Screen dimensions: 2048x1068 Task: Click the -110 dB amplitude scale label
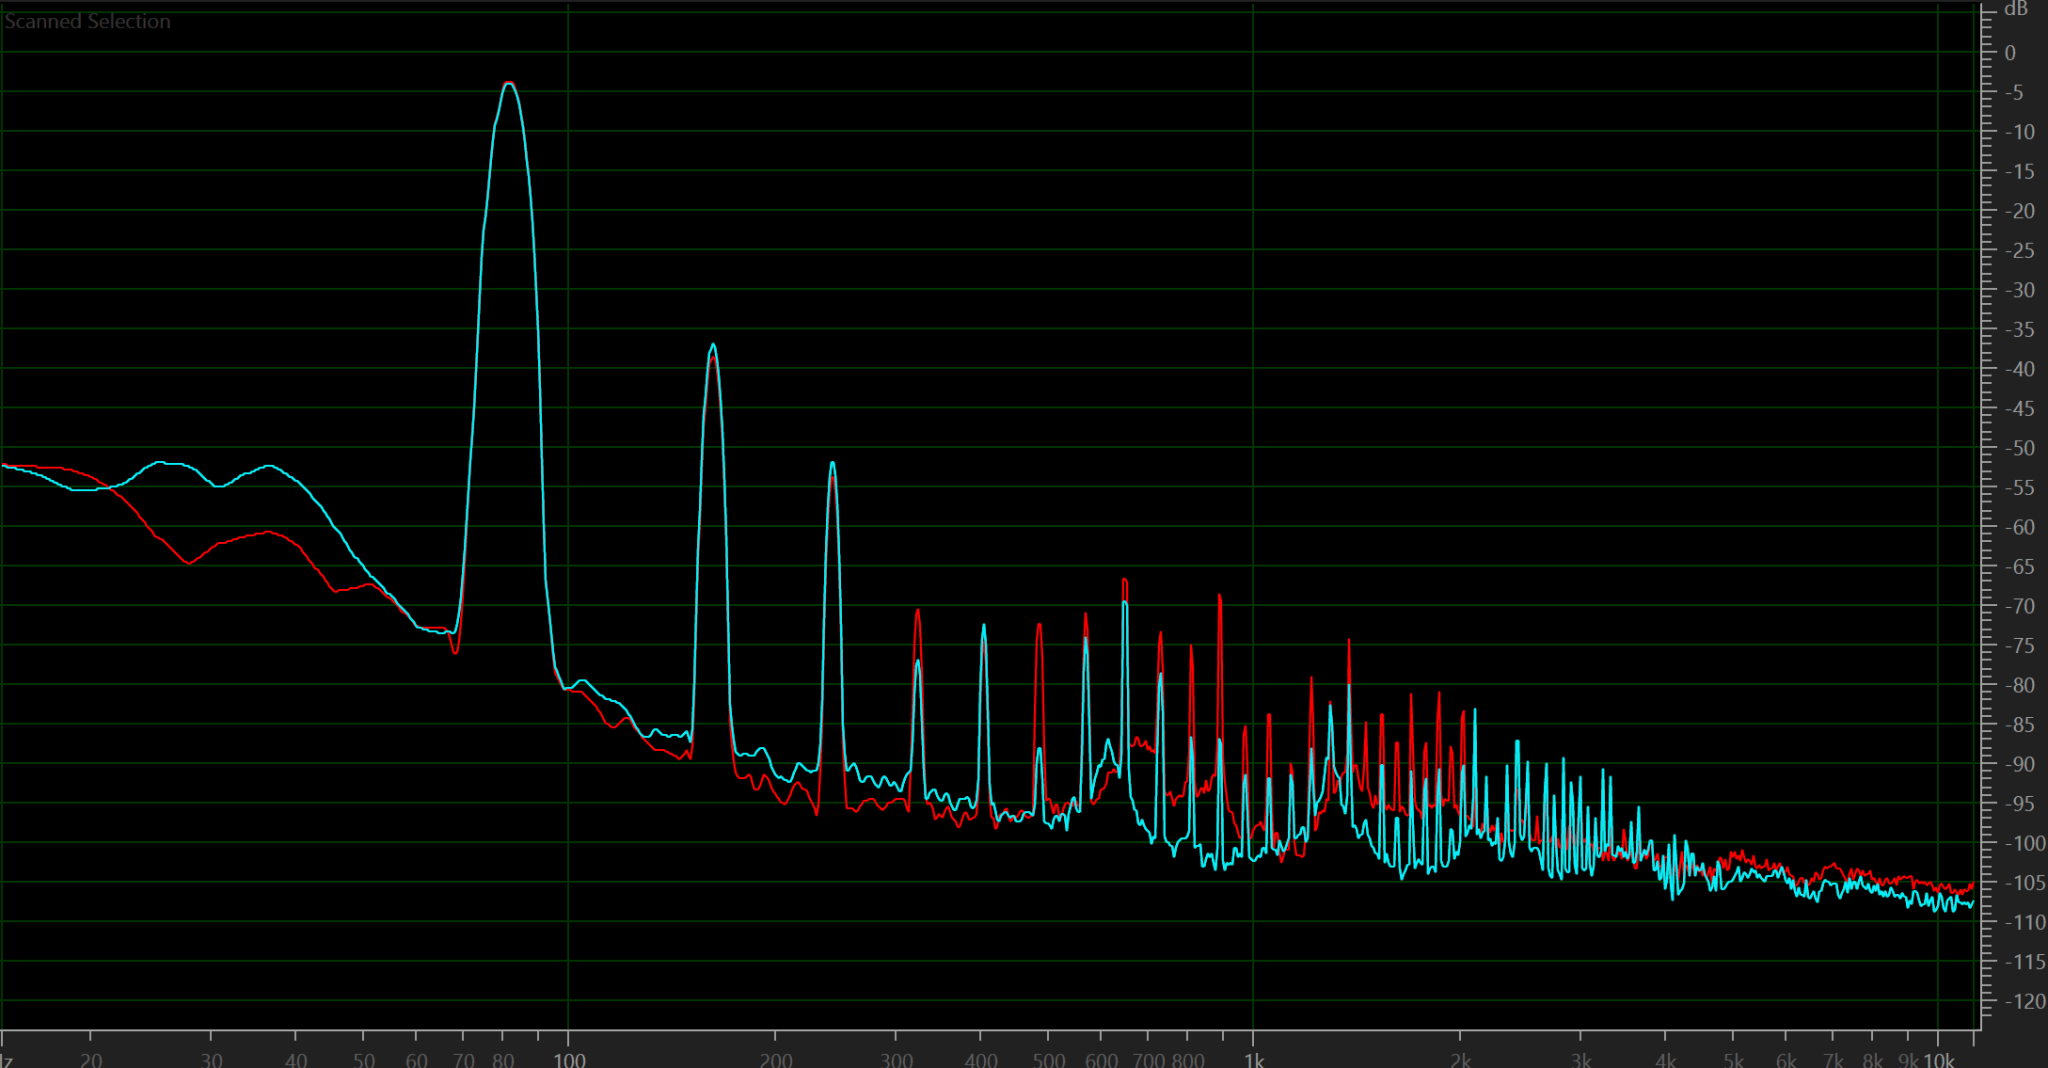click(2024, 922)
